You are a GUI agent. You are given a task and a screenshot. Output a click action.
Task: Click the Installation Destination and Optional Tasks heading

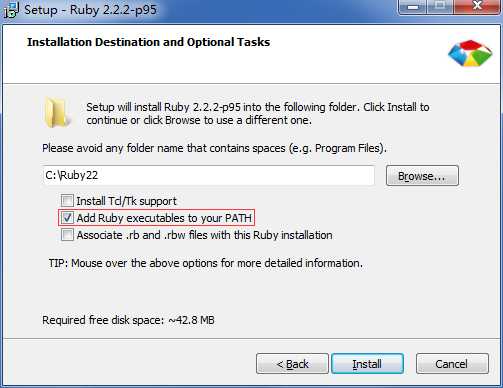149,42
